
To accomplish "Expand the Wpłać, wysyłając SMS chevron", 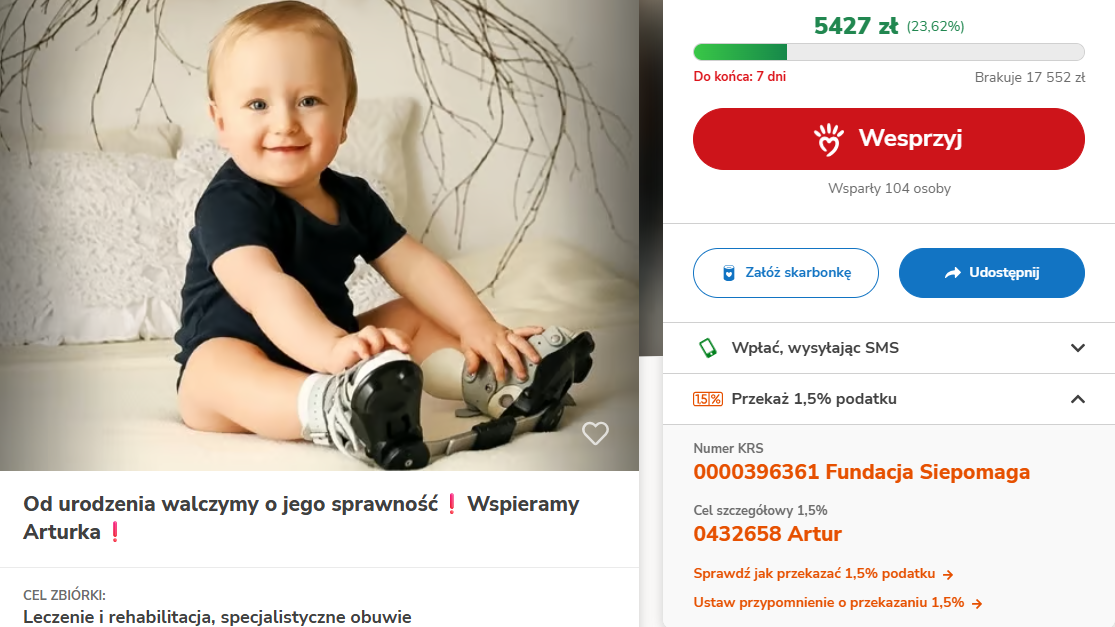I will [x=1077, y=348].
